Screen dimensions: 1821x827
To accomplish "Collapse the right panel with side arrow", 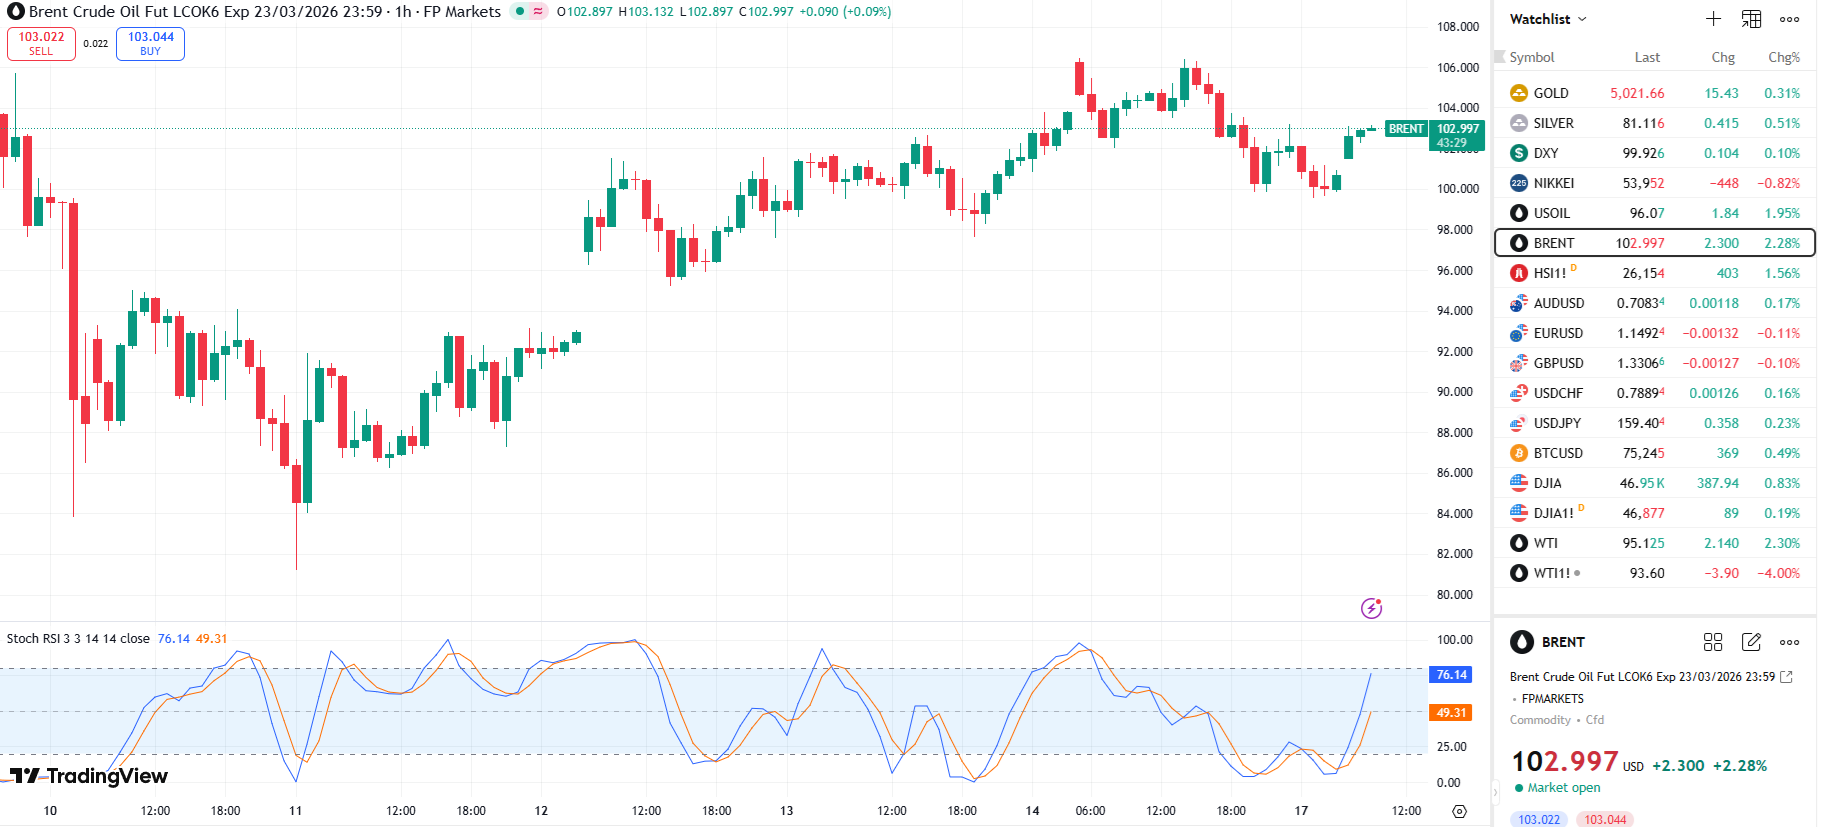I will click(x=1496, y=792).
